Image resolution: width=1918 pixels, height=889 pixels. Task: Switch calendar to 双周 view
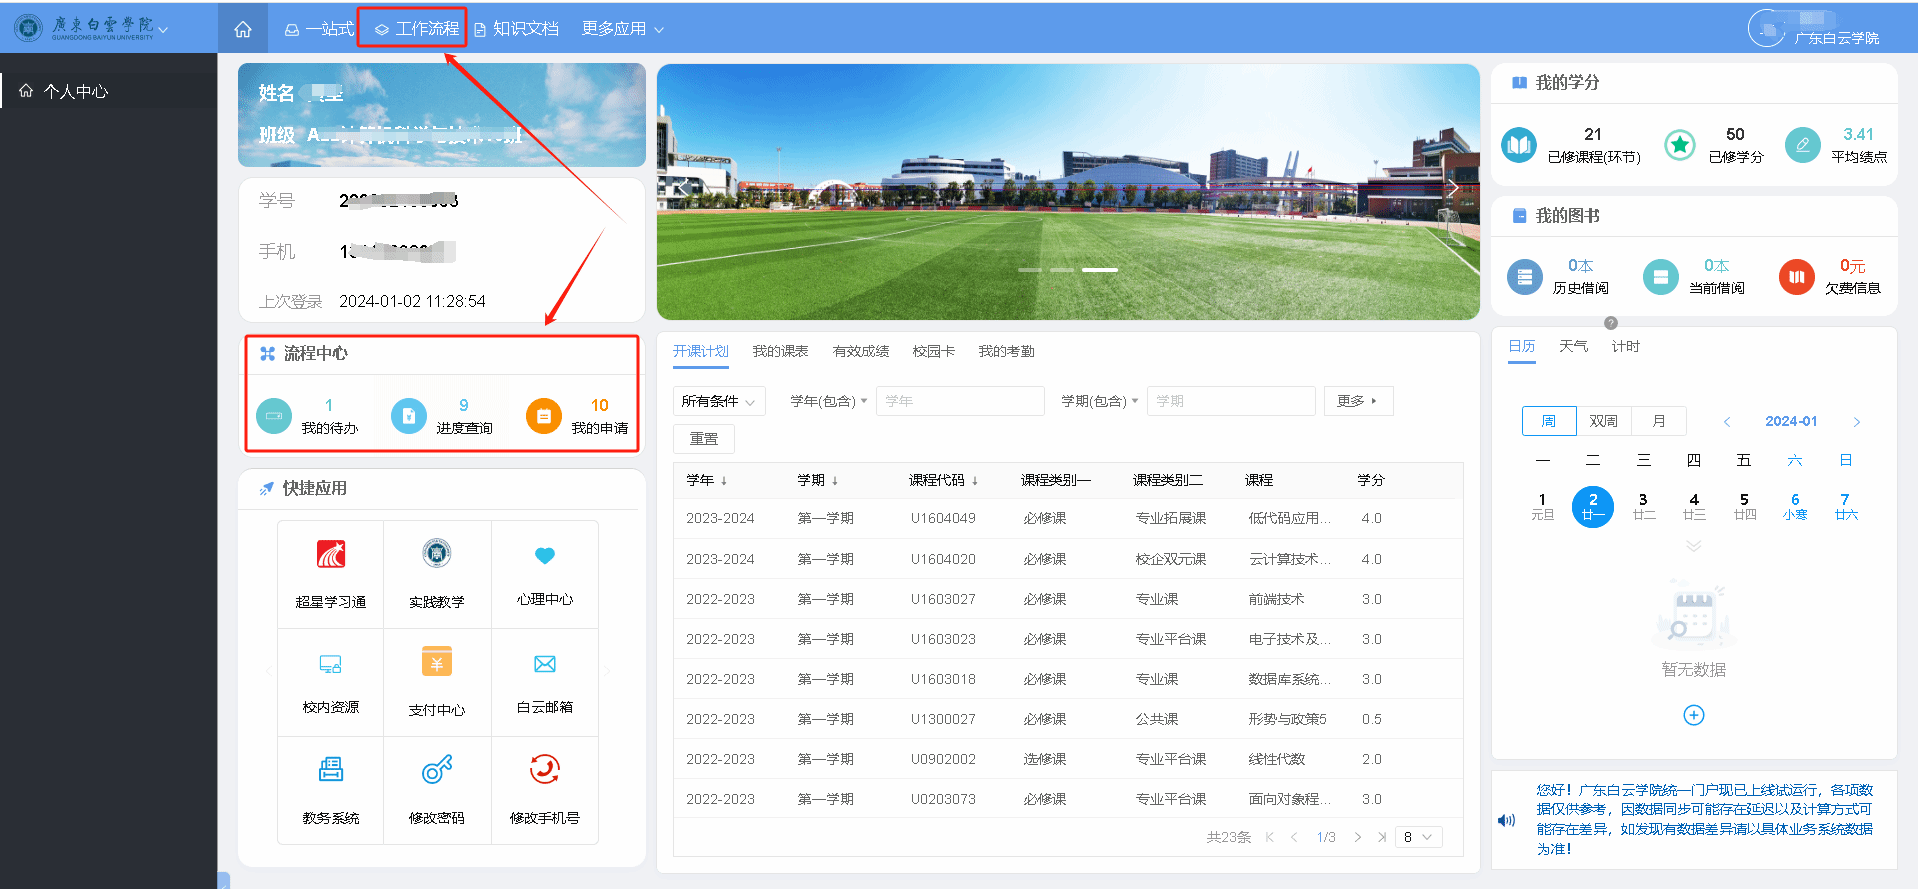tap(1603, 421)
